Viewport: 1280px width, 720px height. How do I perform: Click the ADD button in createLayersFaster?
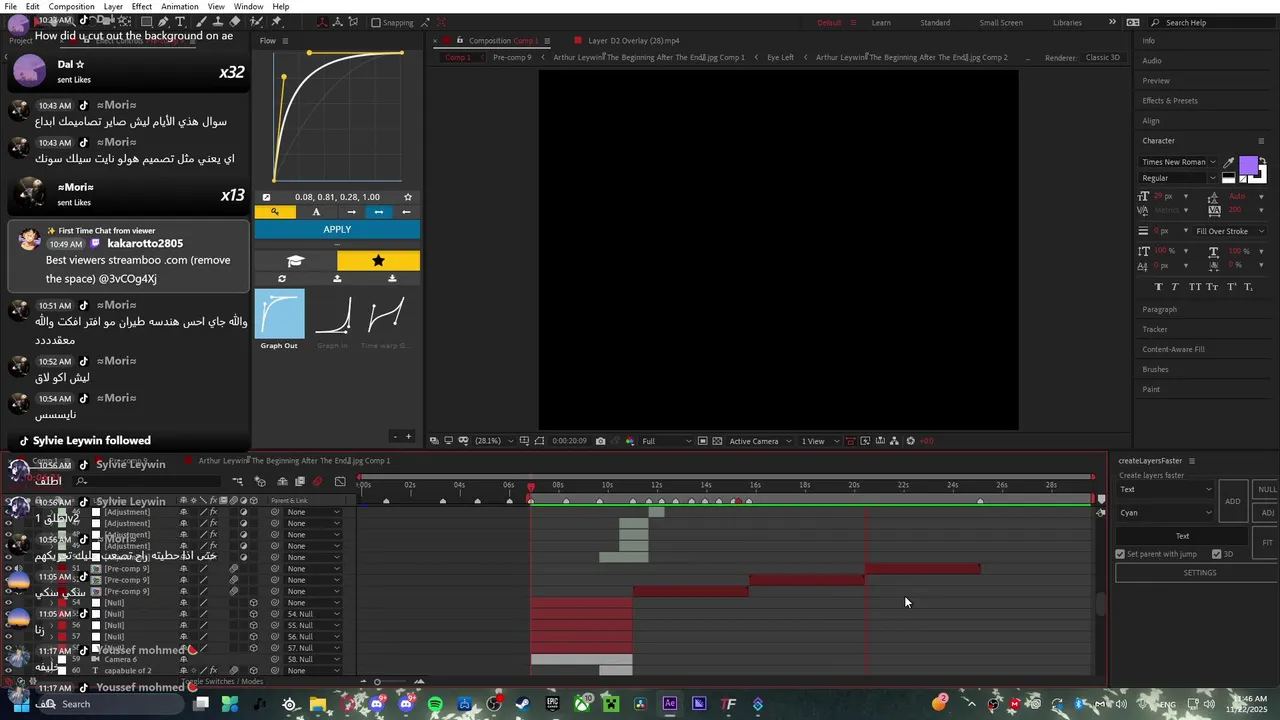(x=1233, y=501)
